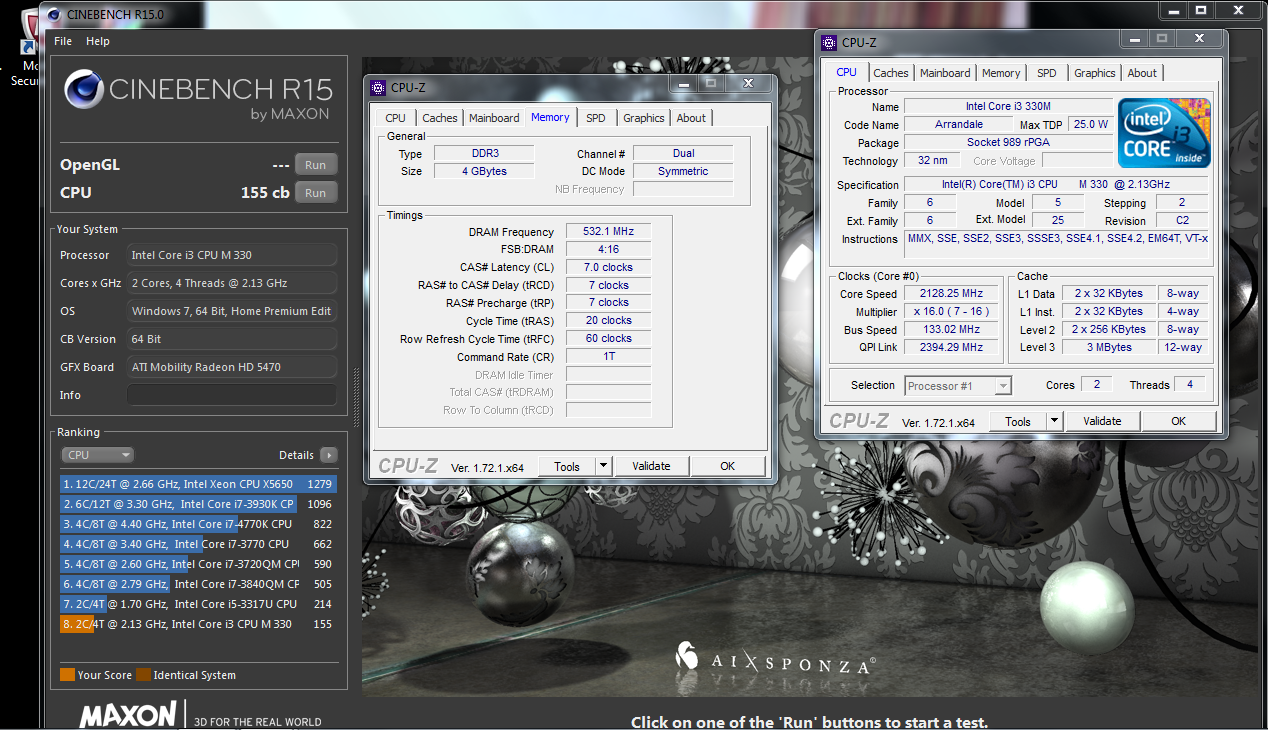Click Validate in left CPU-Z window
The width and height of the screenshot is (1268, 730).
tap(651, 466)
